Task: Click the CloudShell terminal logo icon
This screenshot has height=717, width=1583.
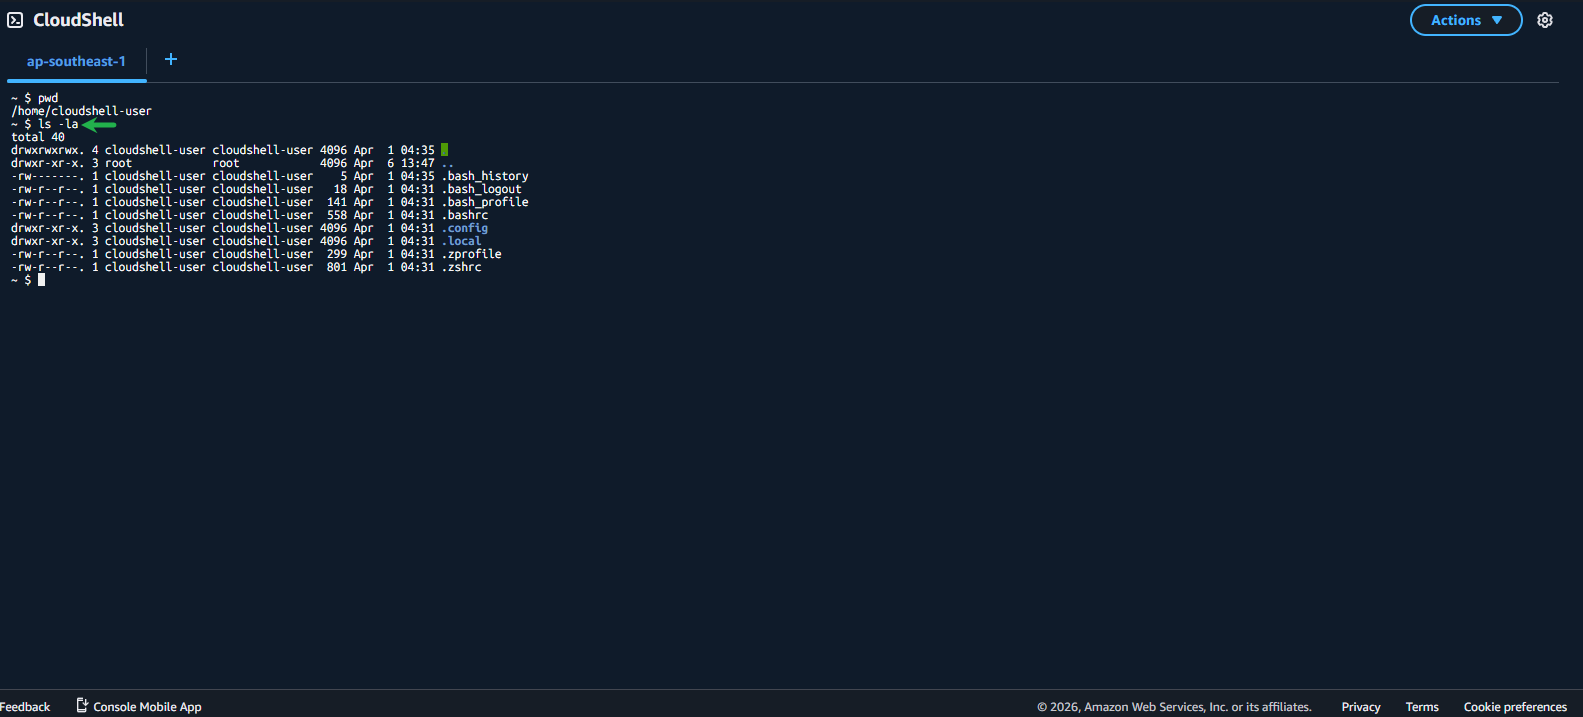Action: point(15,20)
